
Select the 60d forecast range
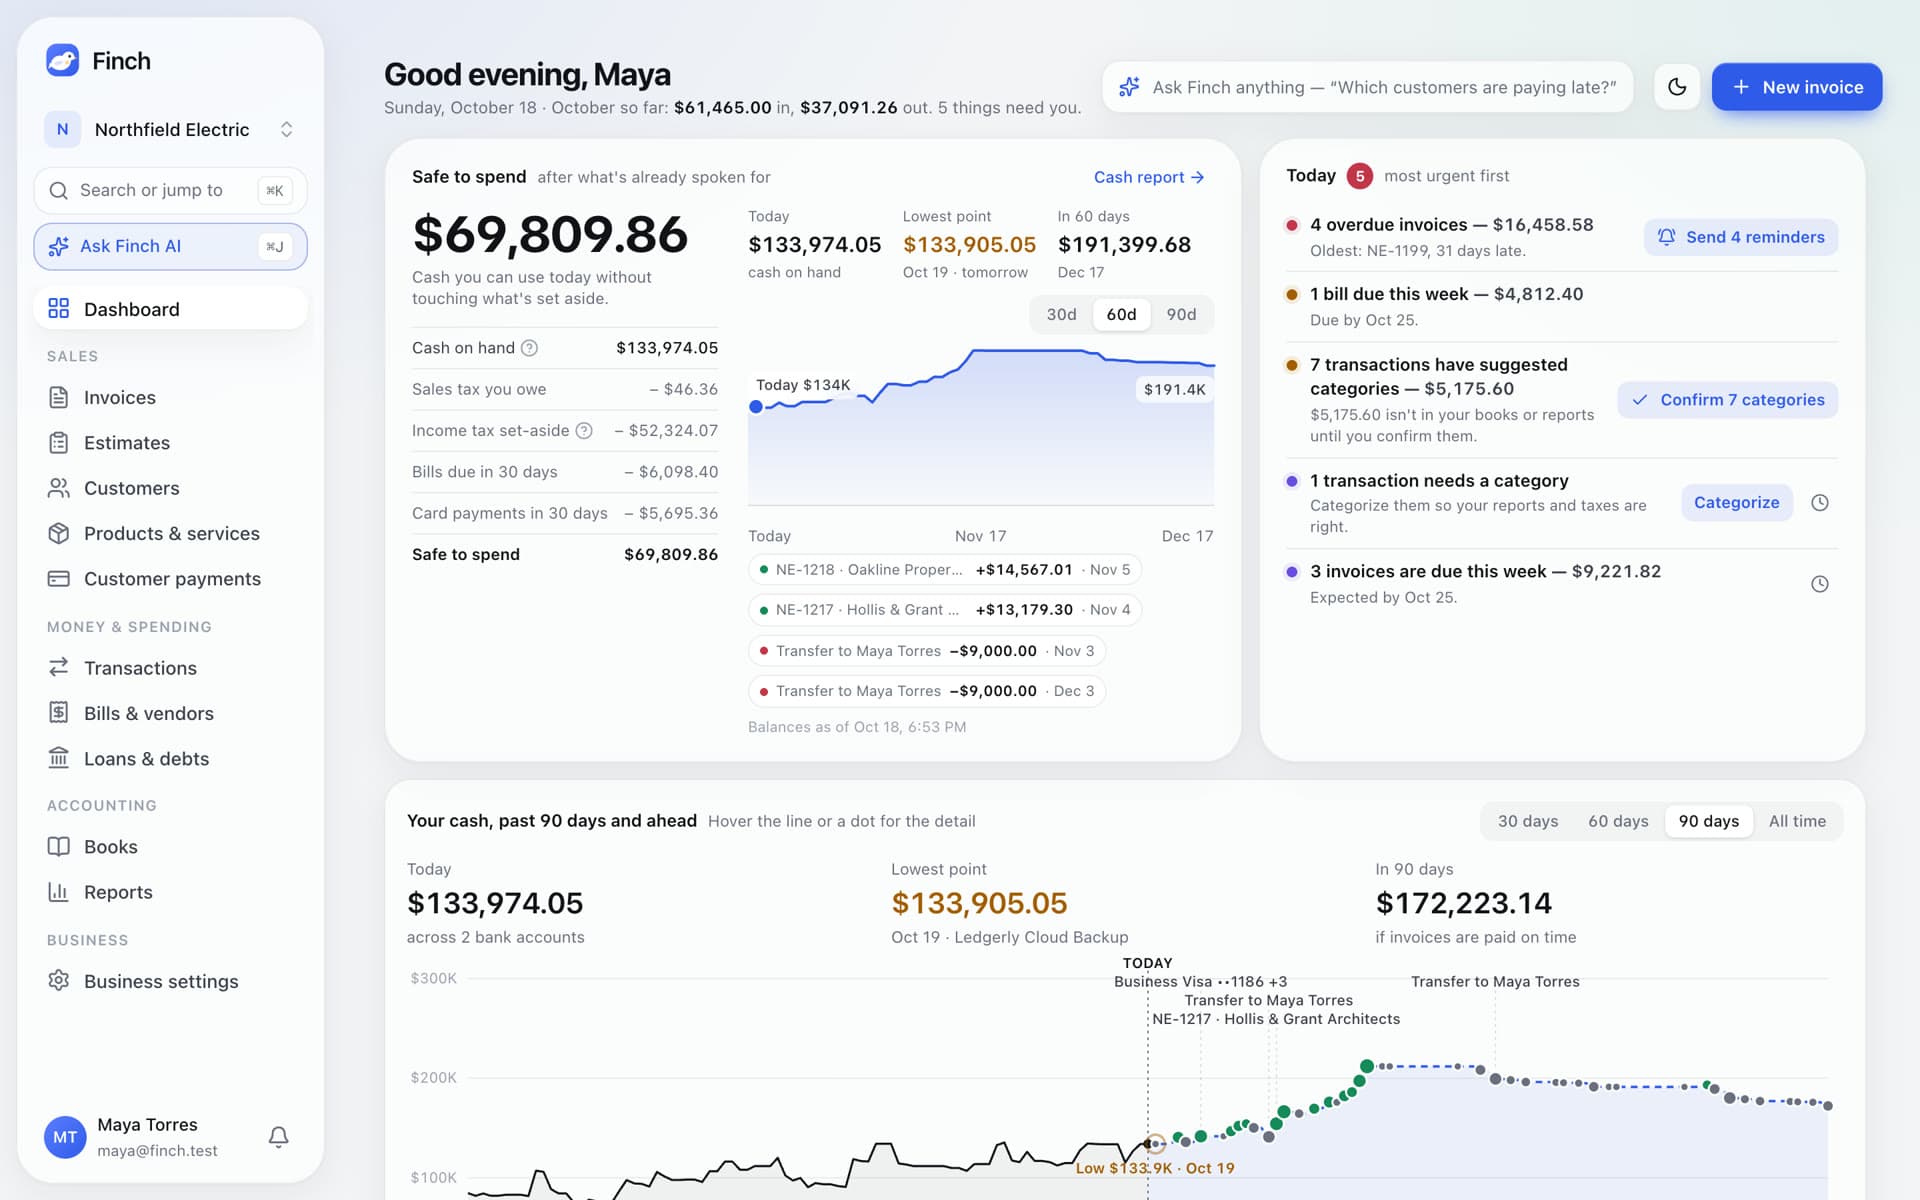1121,314
